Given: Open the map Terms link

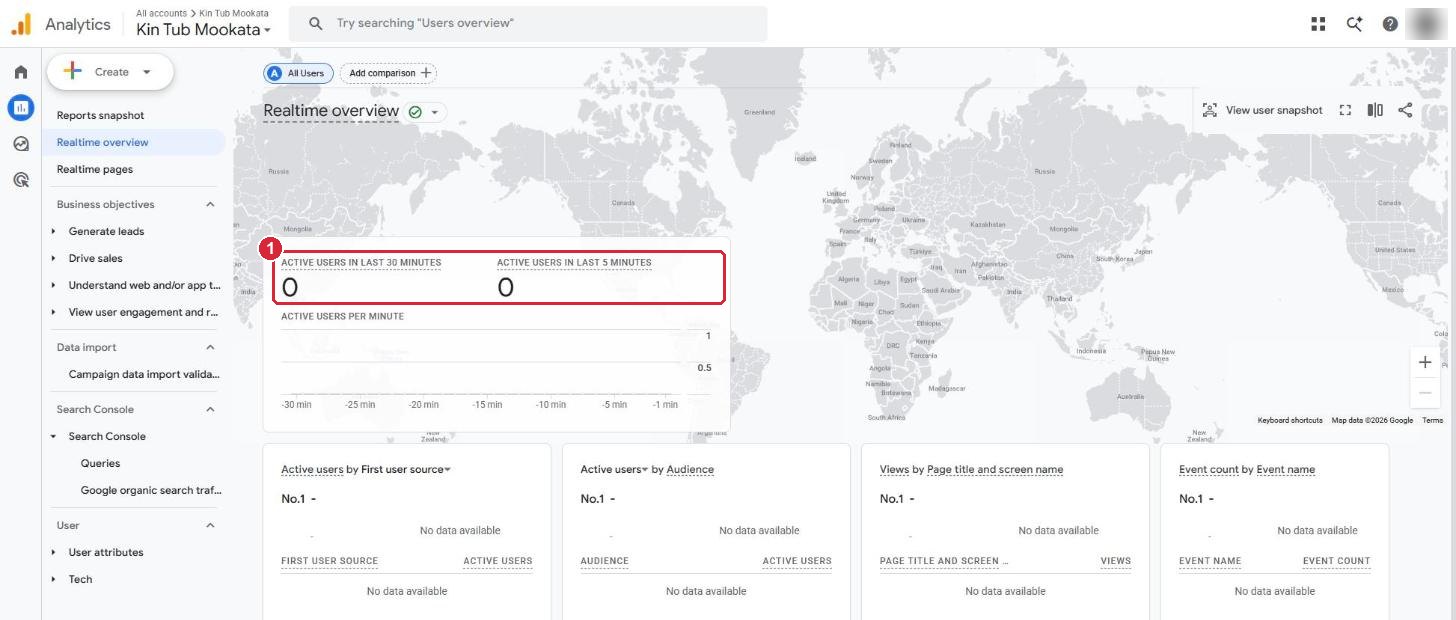Looking at the screenshot, I should tap(1432, 420).
